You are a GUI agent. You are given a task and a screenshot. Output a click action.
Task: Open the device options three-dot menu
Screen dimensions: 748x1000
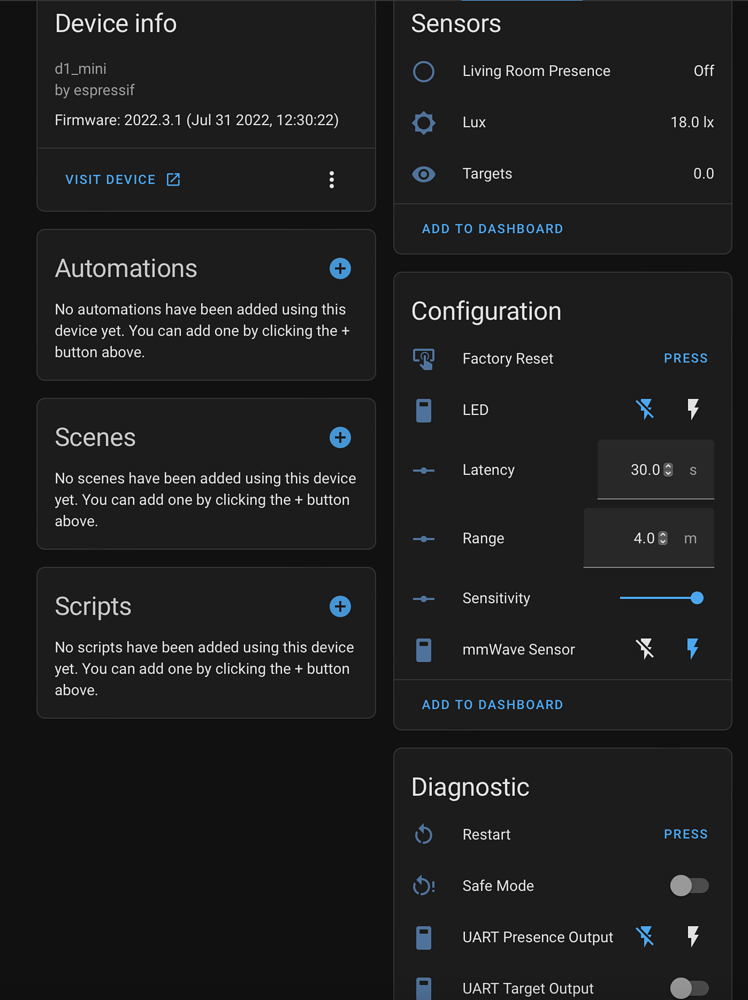tap(331, 179)
